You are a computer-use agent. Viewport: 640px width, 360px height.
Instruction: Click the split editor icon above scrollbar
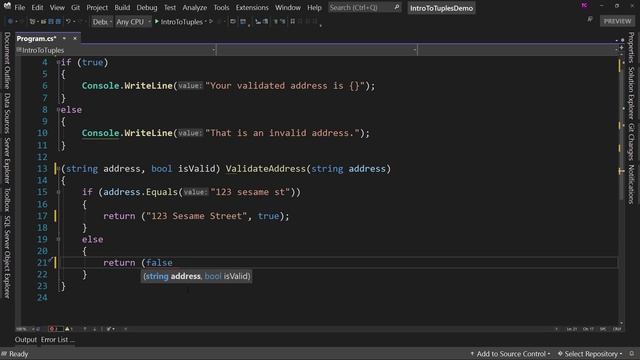click(x=621, y=48)
